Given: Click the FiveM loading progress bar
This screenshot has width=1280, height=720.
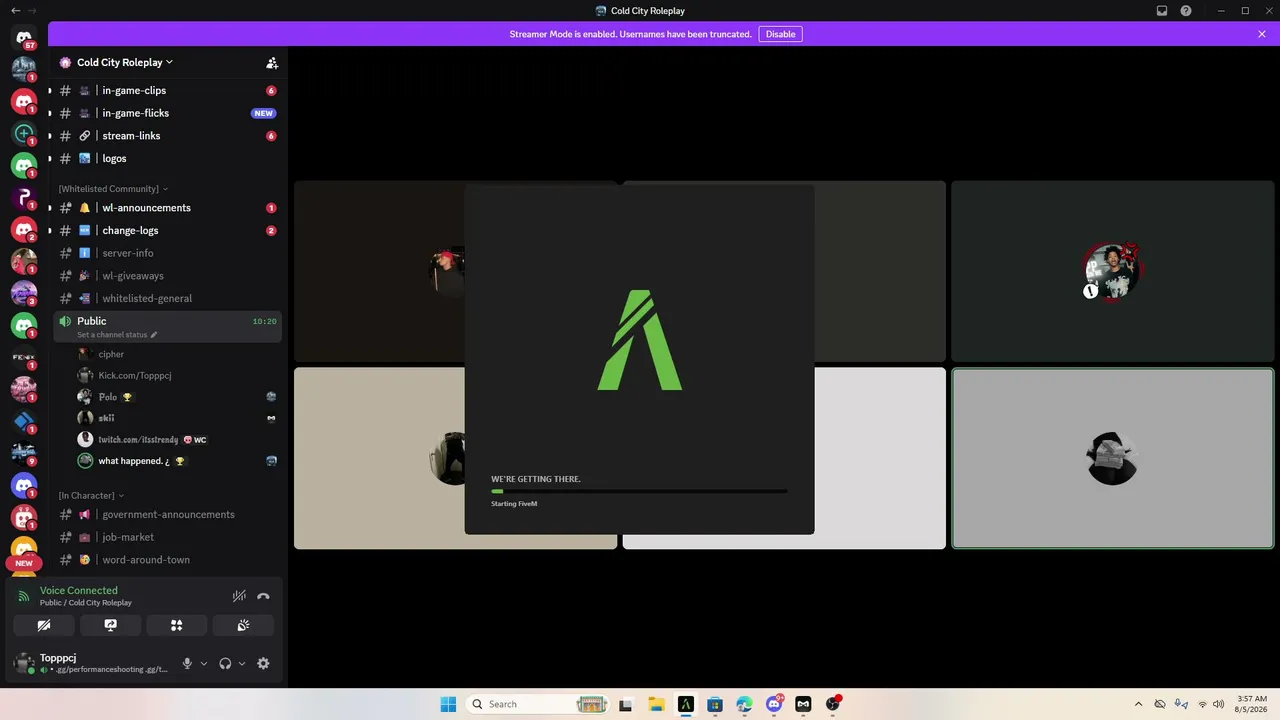Looking at the screenshot, I should (639, 491).
